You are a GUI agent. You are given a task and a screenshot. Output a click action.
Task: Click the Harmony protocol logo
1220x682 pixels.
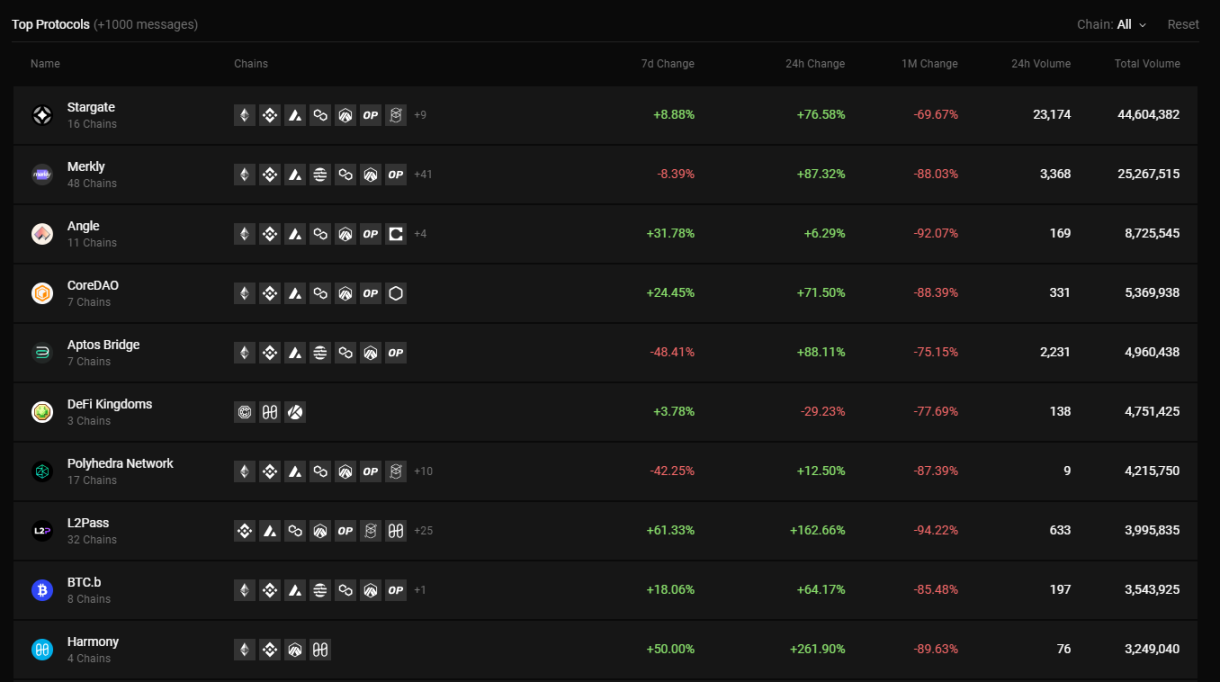coord(42,649)
